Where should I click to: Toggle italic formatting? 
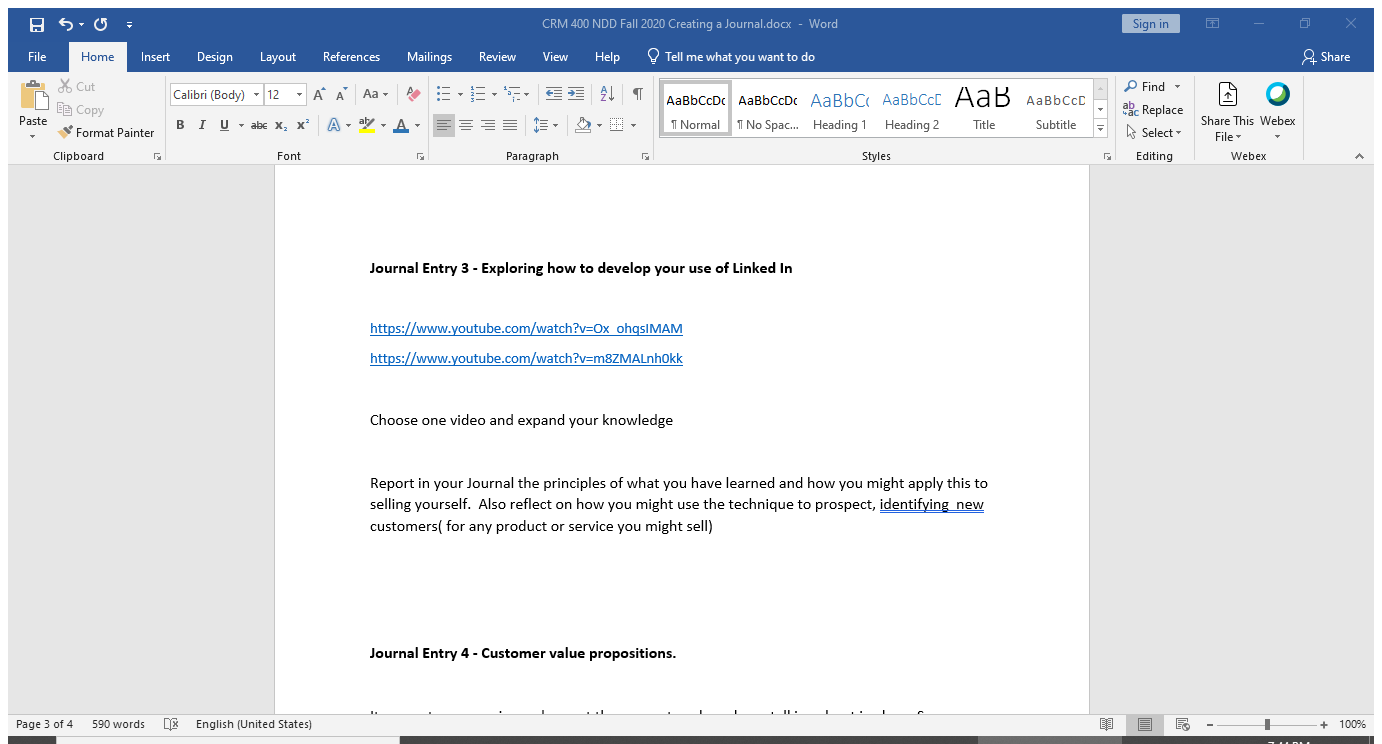[202, 125]
